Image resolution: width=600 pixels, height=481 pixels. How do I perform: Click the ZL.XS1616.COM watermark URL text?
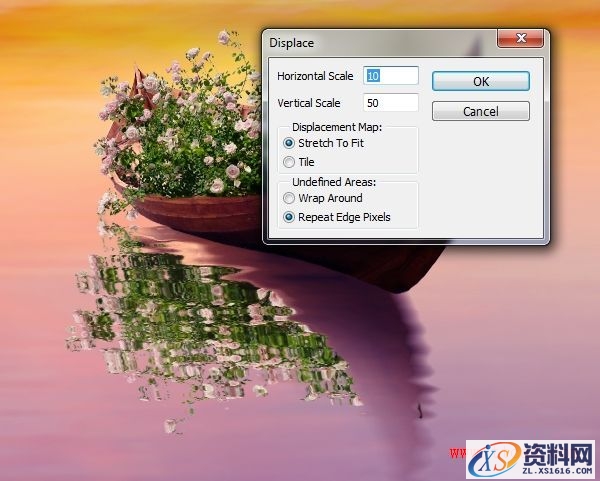(x=555, y=469)
